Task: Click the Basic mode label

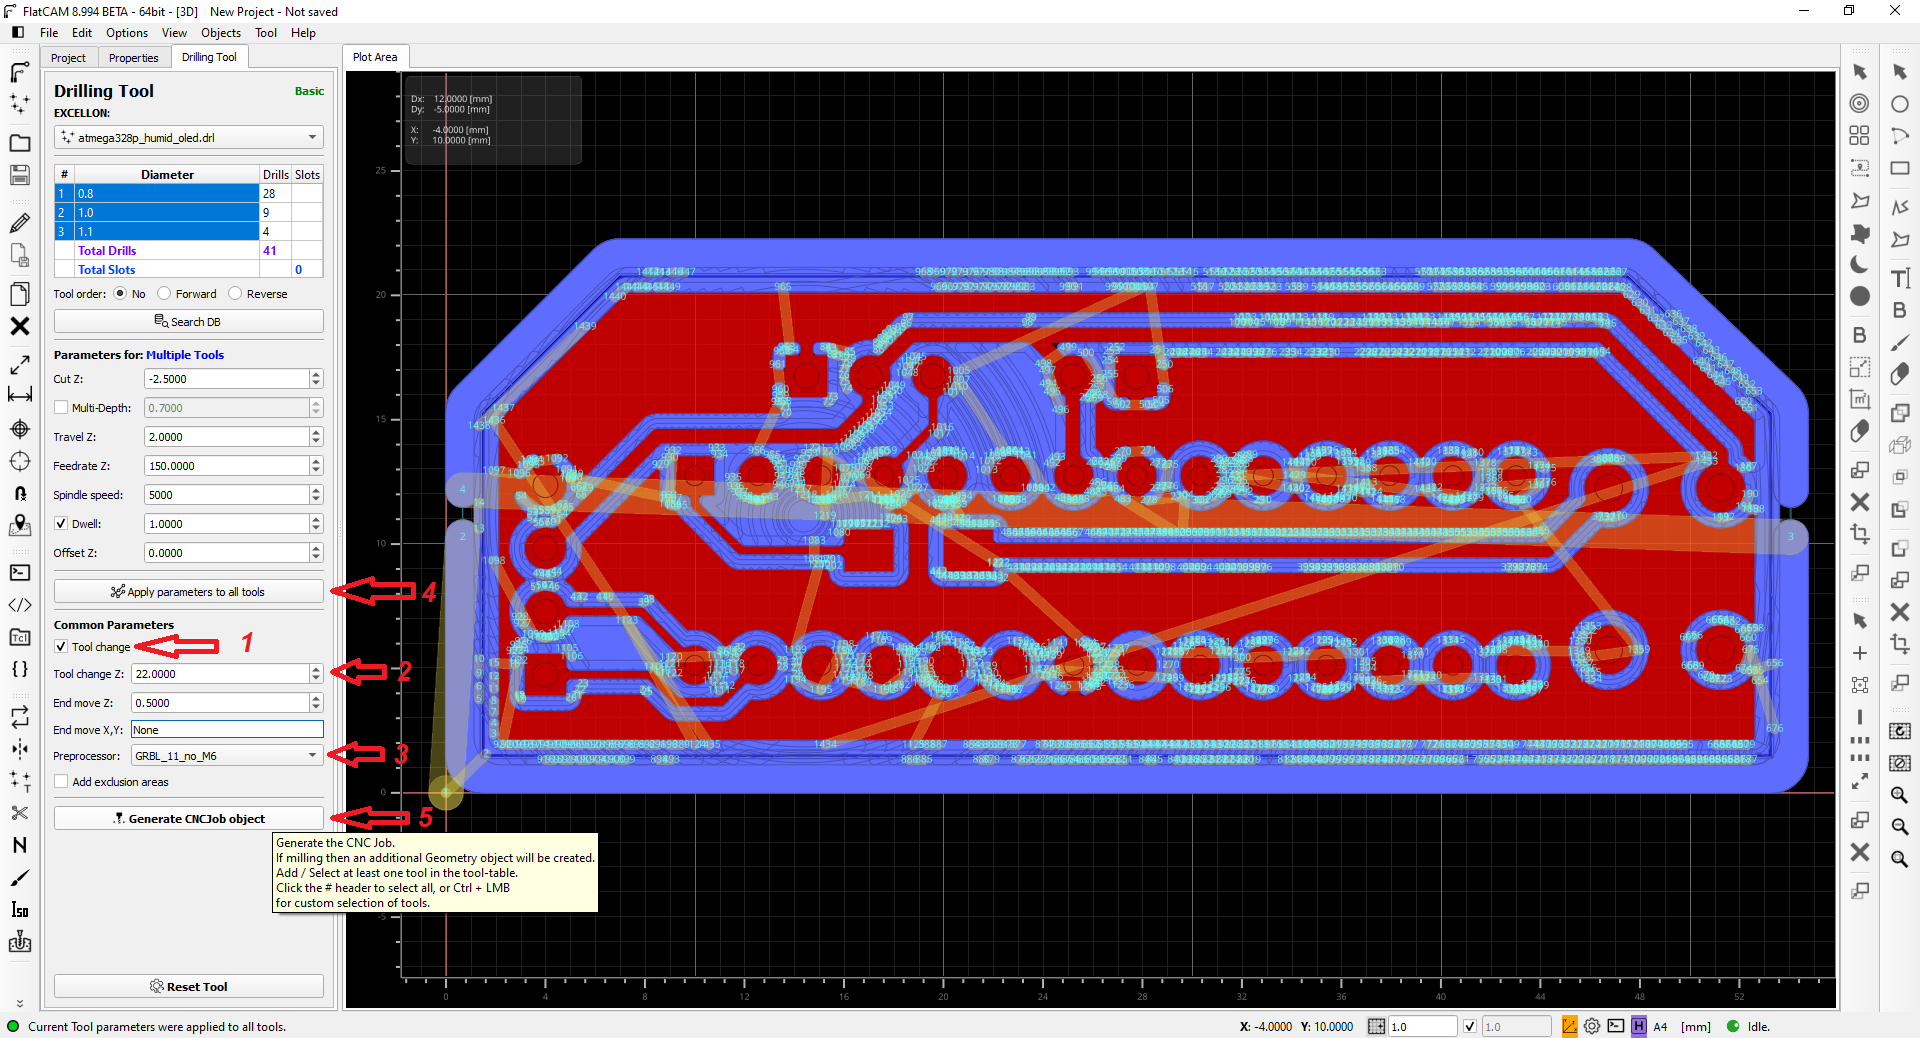Action: click(309, 91)
